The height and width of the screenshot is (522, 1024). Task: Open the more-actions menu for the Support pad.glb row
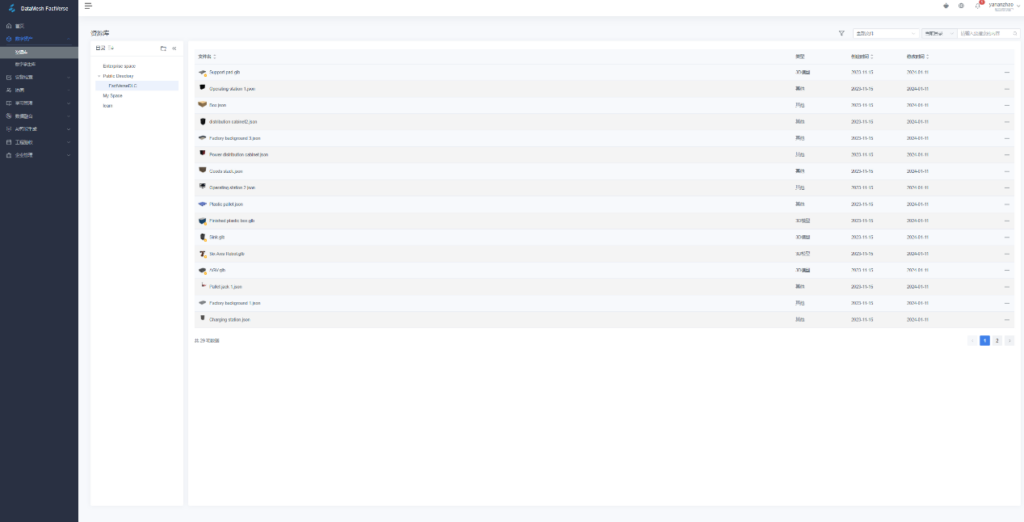click(1006, 73)
